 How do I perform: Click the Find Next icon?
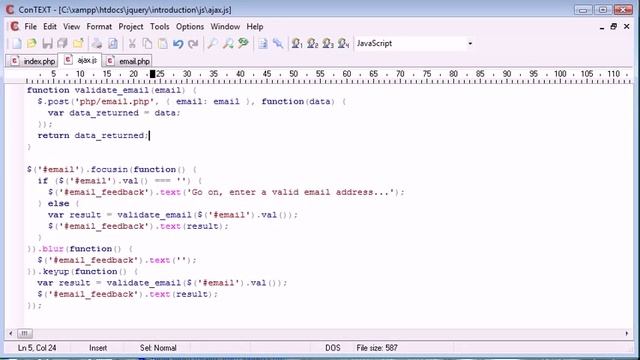[x=228, y=43]
